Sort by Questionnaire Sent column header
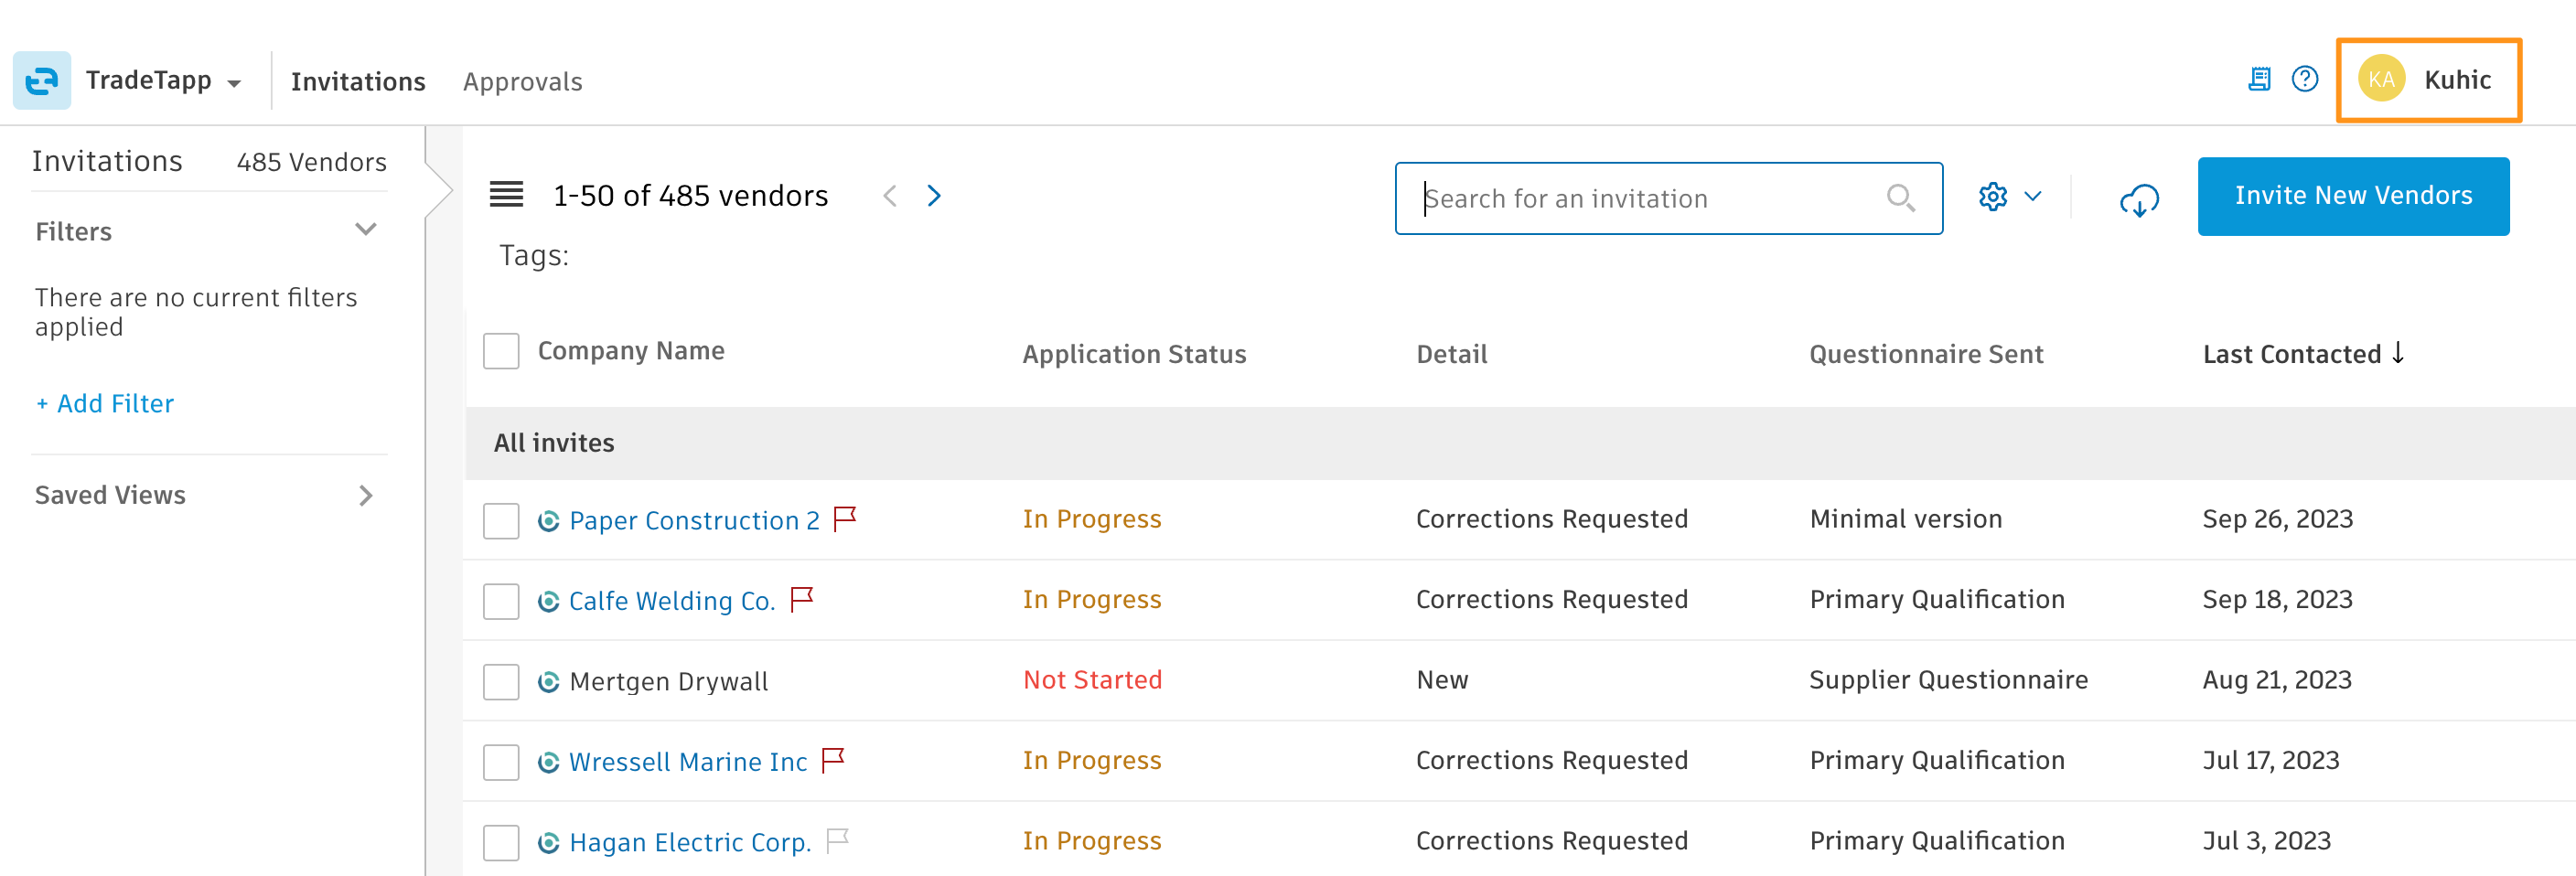2576x876 pixels. click(1926, 354)
